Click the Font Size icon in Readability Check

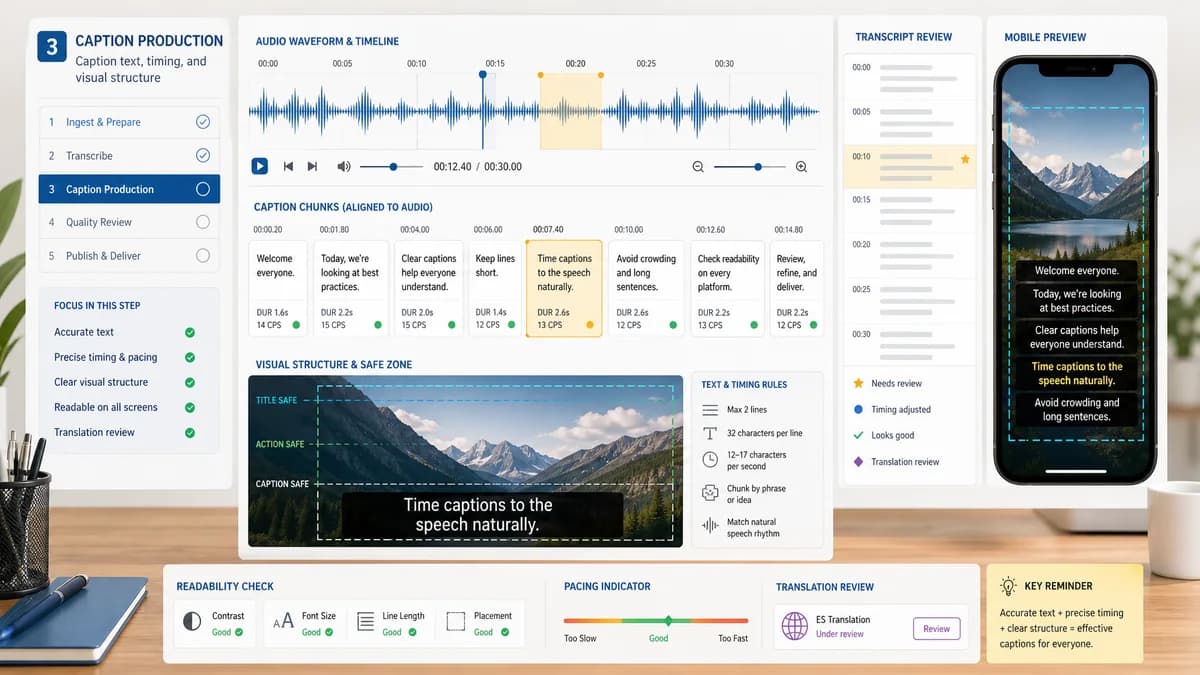coord(284,622)
